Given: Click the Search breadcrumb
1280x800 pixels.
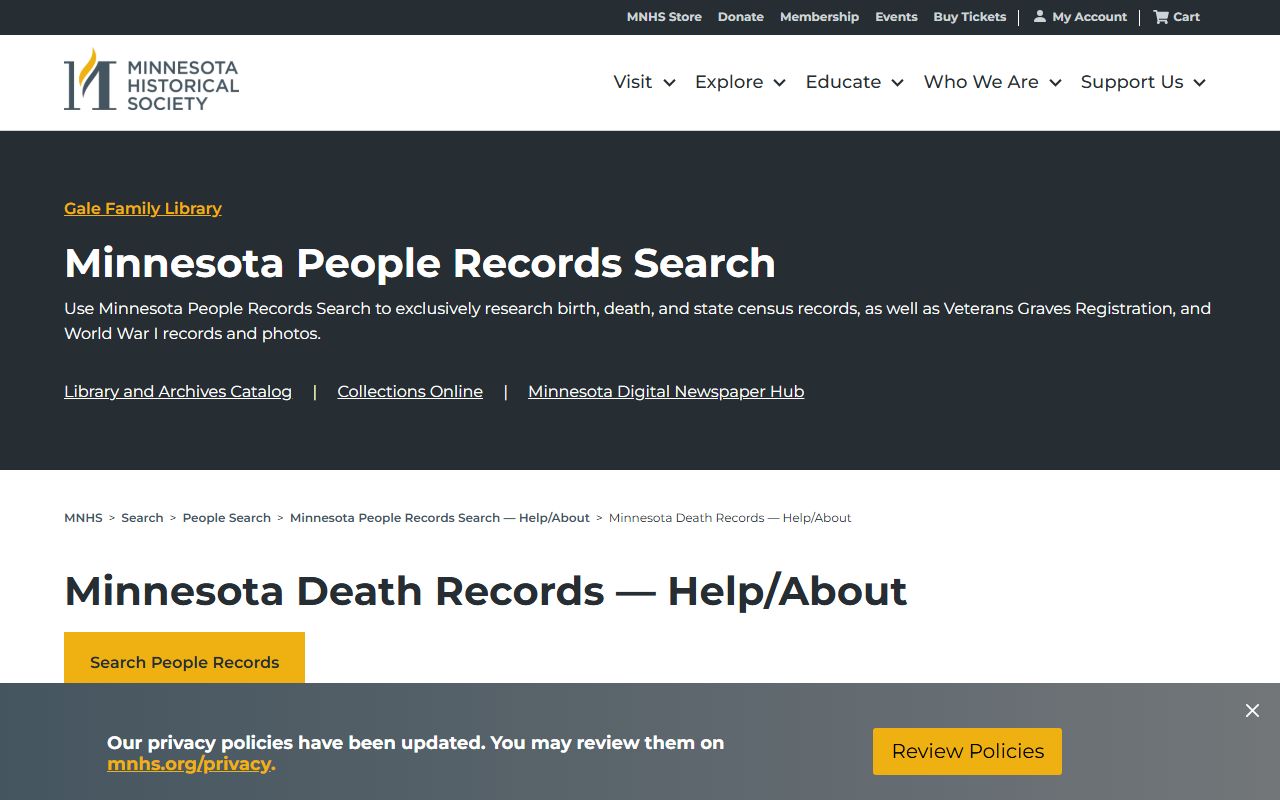Looking at the screenshot, I should click(x=142, y=518).
